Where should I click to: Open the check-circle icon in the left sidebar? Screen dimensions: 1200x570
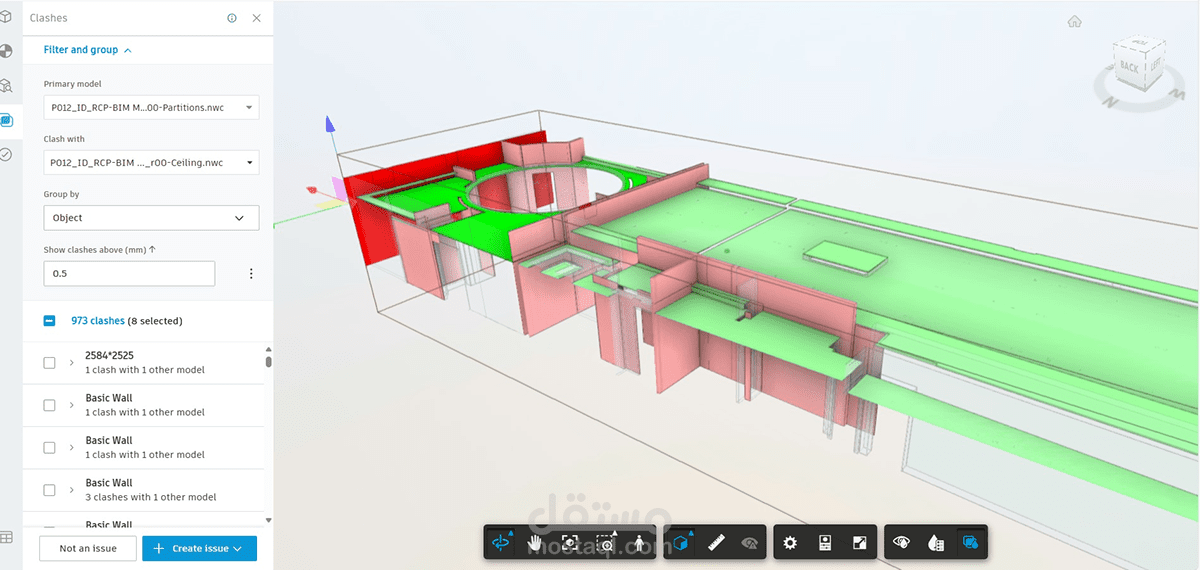tap(7, 154)
